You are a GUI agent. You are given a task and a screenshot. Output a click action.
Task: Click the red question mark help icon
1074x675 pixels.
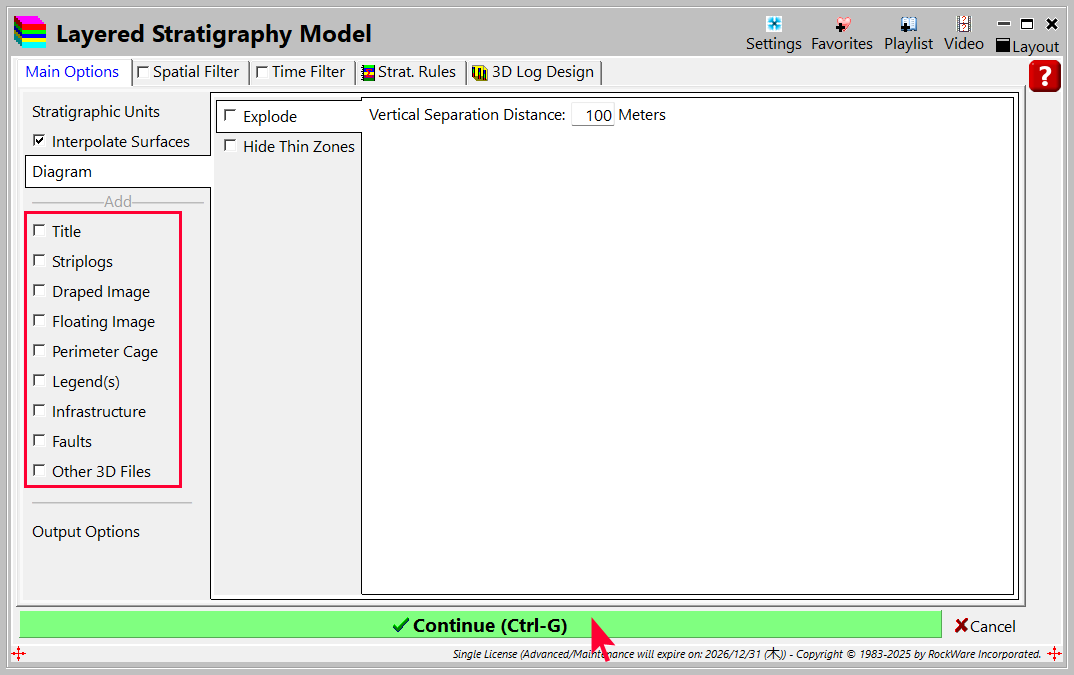tap(1044, 77)
